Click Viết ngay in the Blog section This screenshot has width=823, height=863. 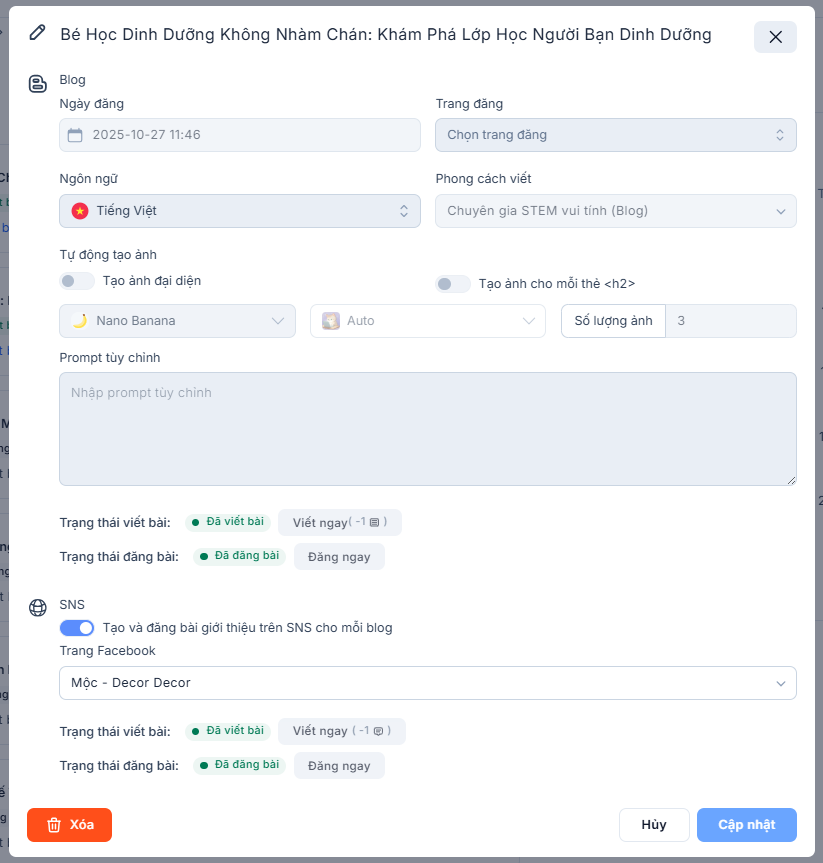(339, 522)
